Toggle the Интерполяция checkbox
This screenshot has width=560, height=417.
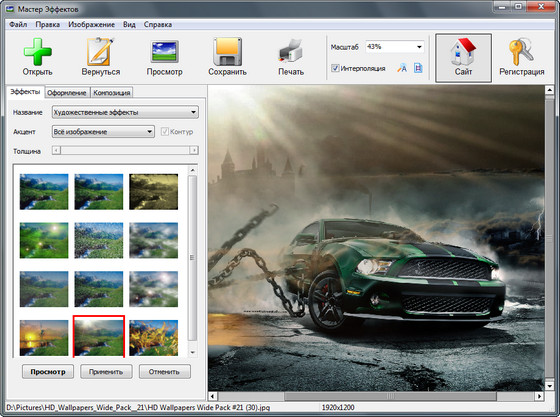tap(335, 68)
